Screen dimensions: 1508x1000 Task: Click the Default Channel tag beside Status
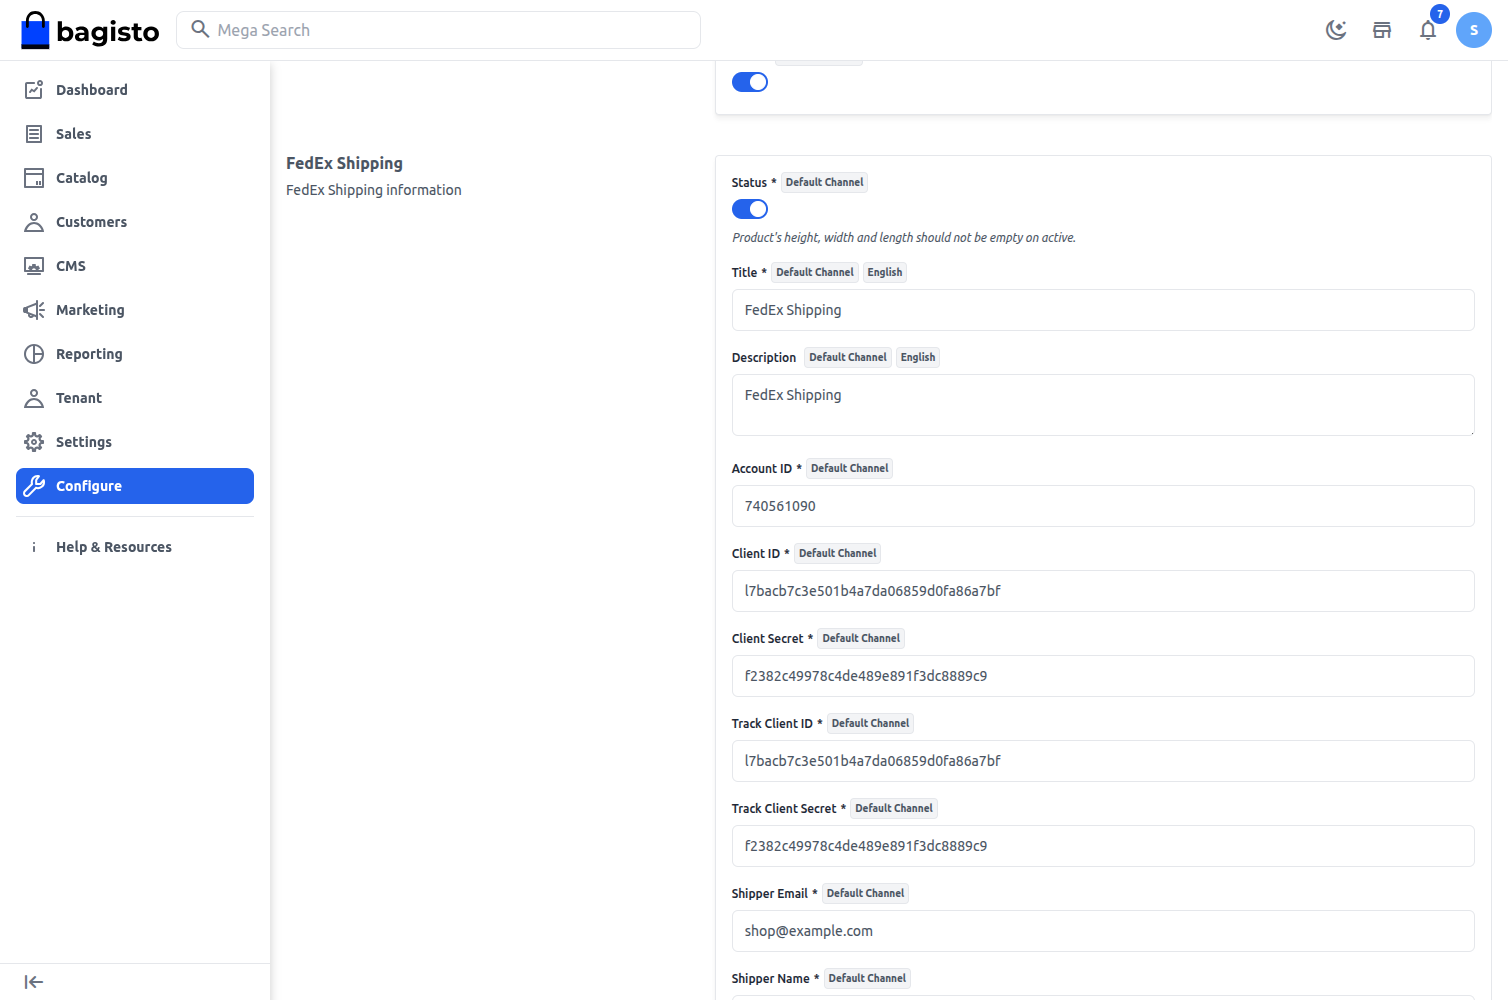824,182
